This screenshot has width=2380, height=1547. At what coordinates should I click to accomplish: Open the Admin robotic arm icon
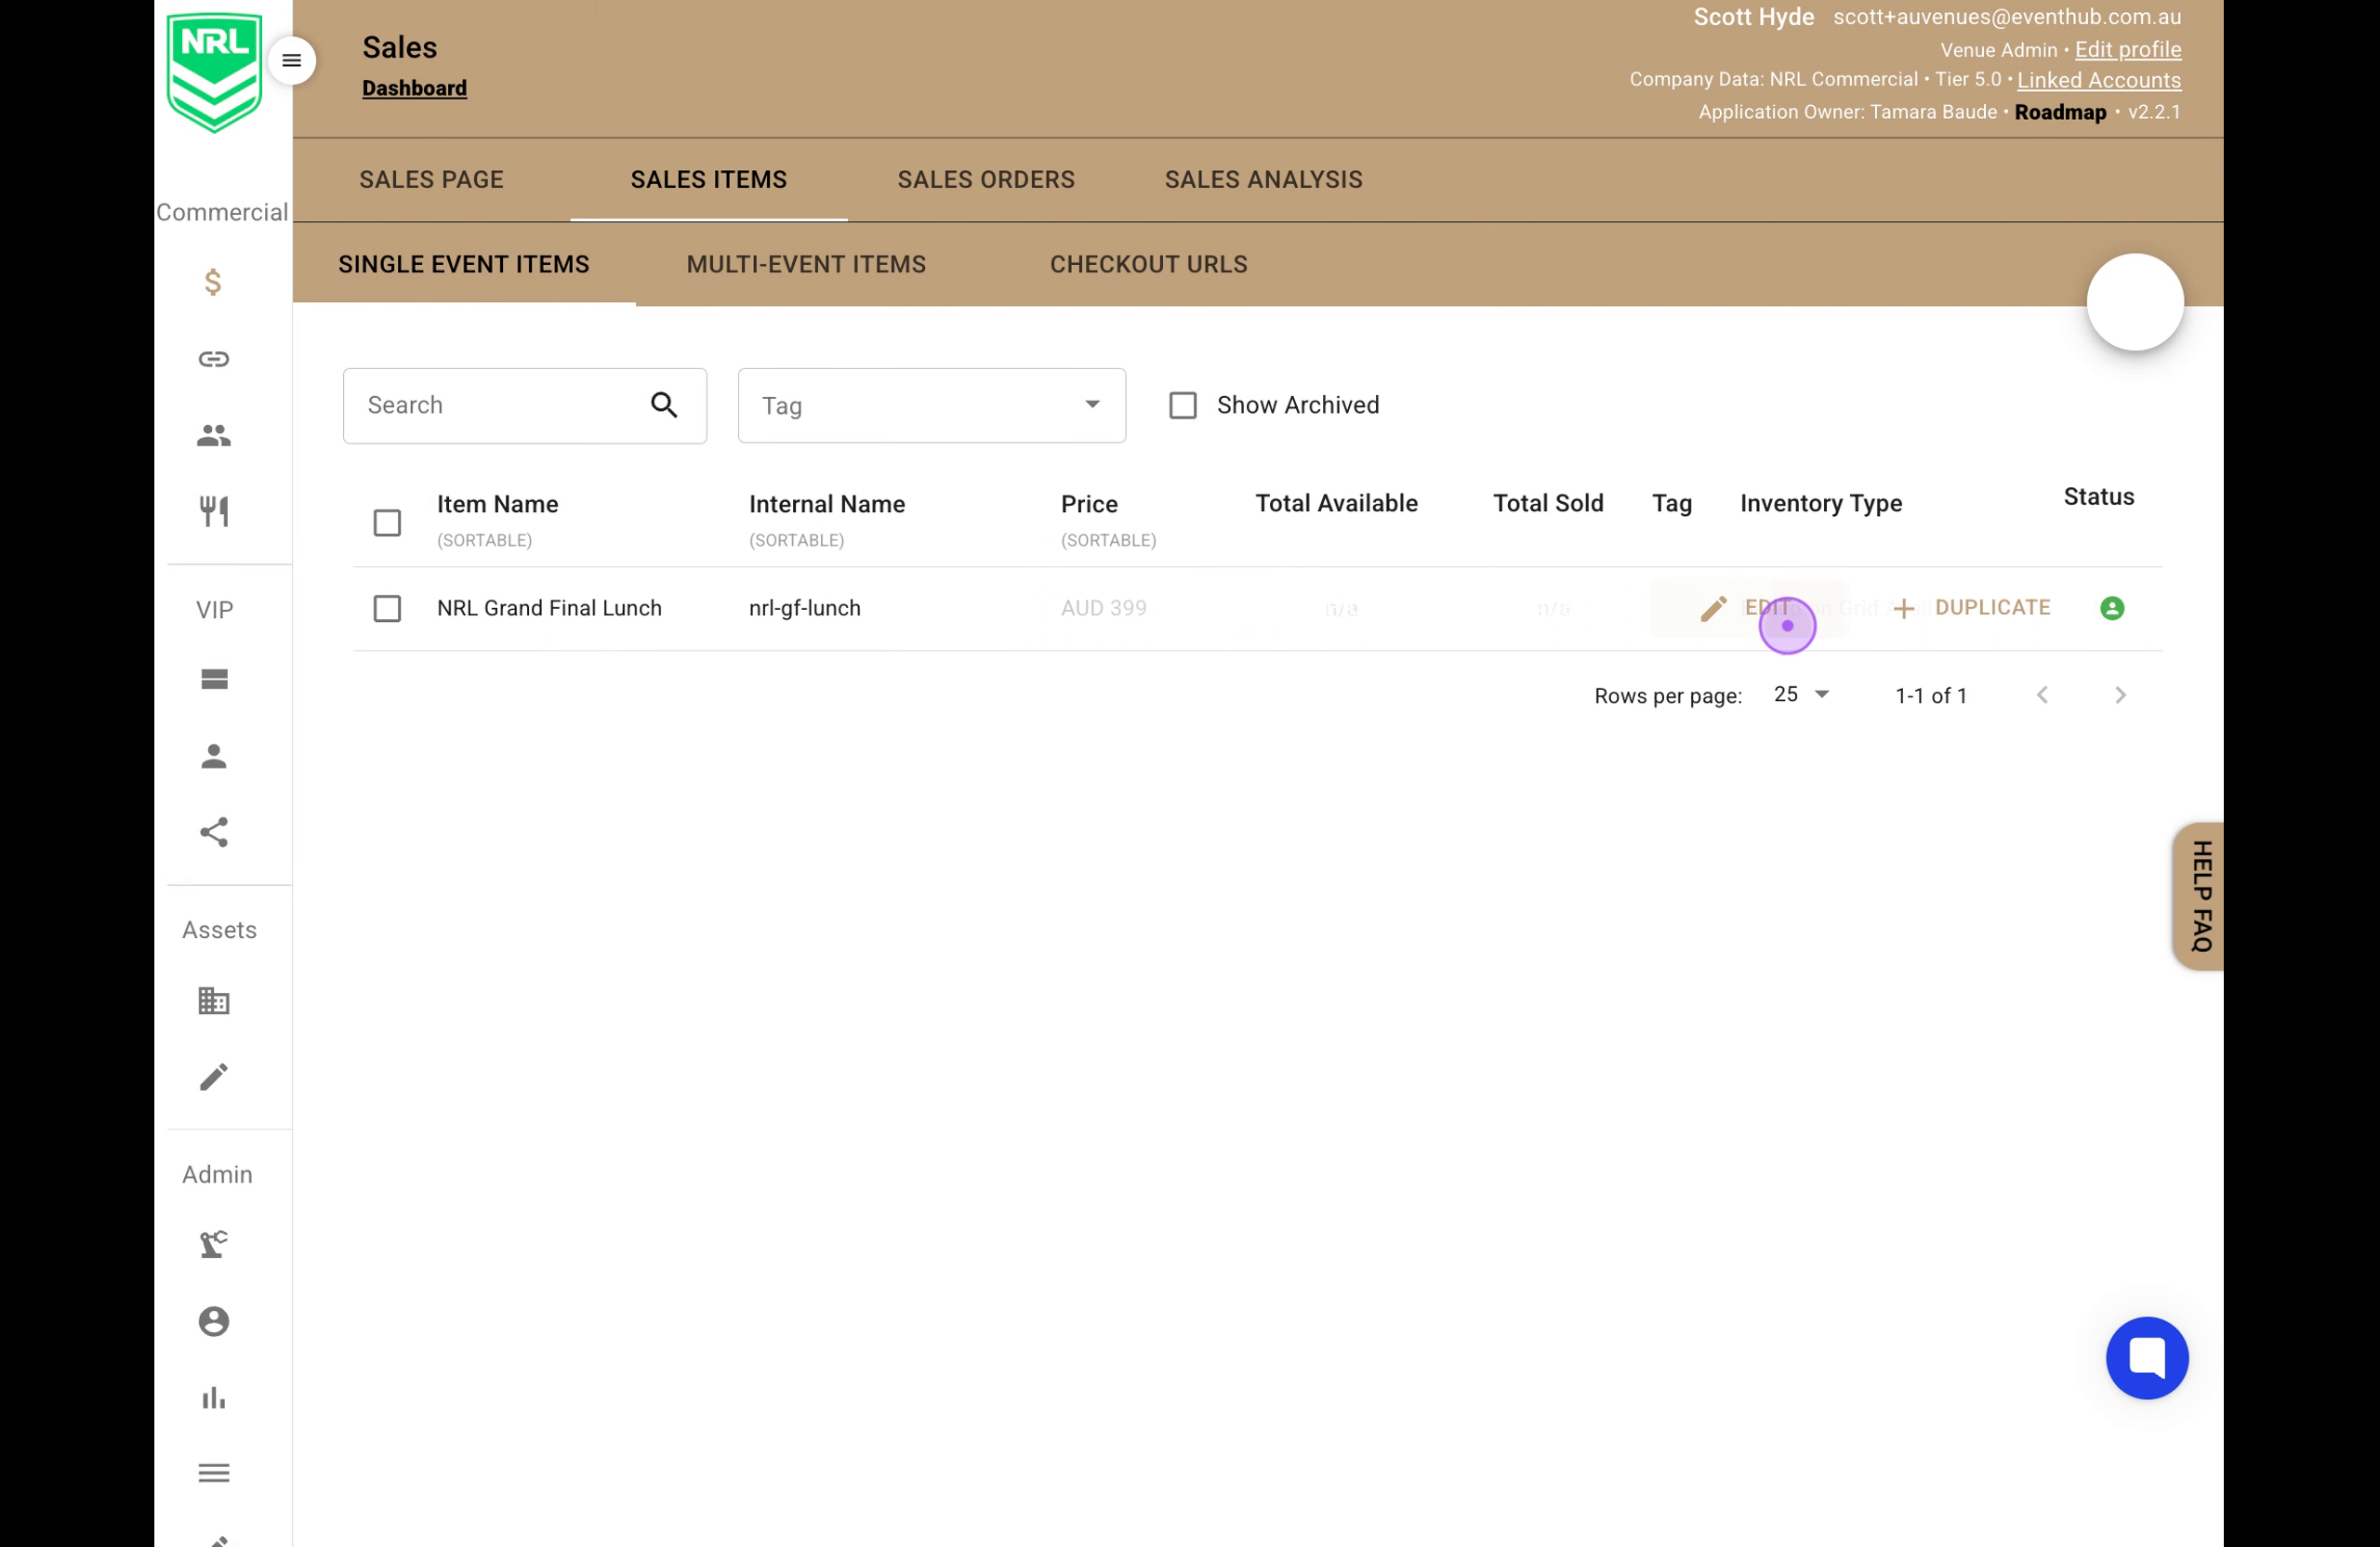point(214,1244)
